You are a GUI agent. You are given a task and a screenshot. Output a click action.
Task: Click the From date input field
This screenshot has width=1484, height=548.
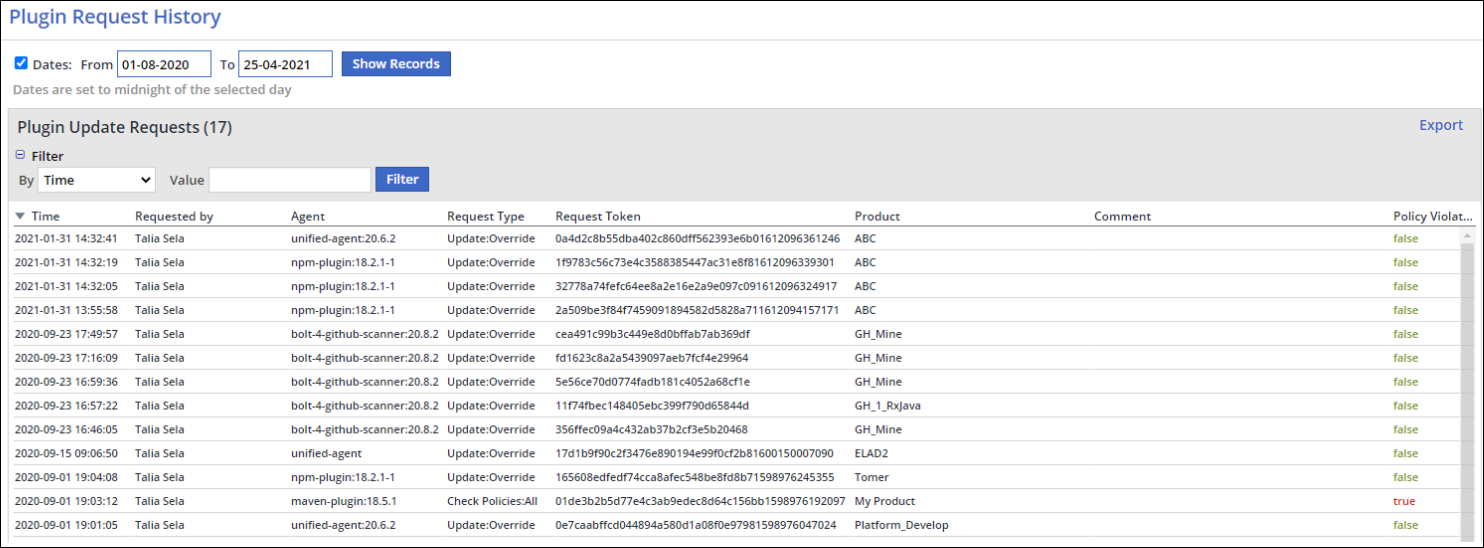click(x=164, y=64)
